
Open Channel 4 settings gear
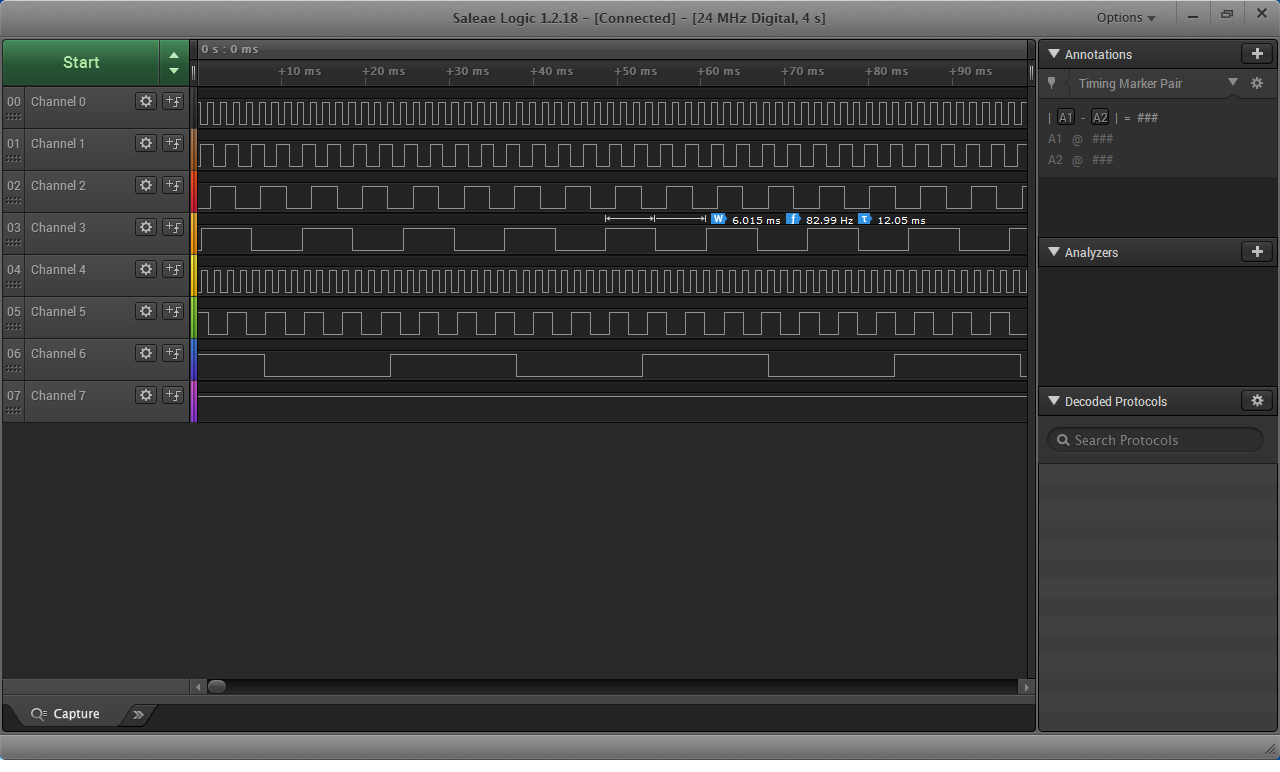coord(146,269)
